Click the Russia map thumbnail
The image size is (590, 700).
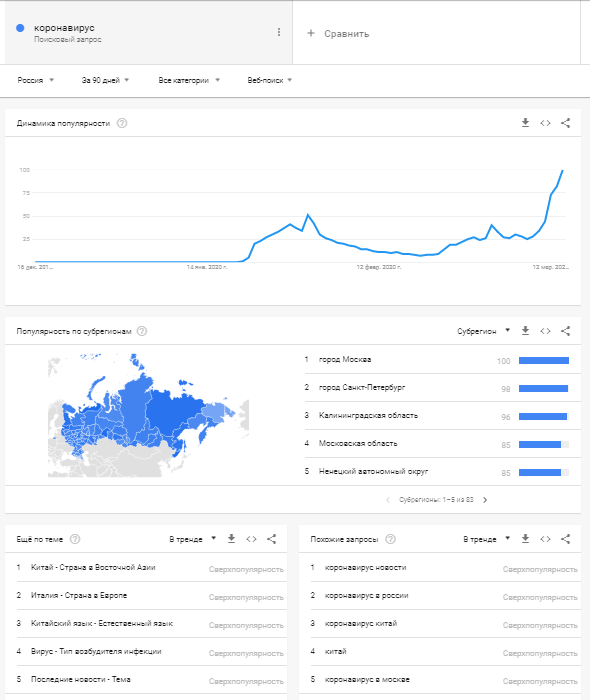point(148,415)
